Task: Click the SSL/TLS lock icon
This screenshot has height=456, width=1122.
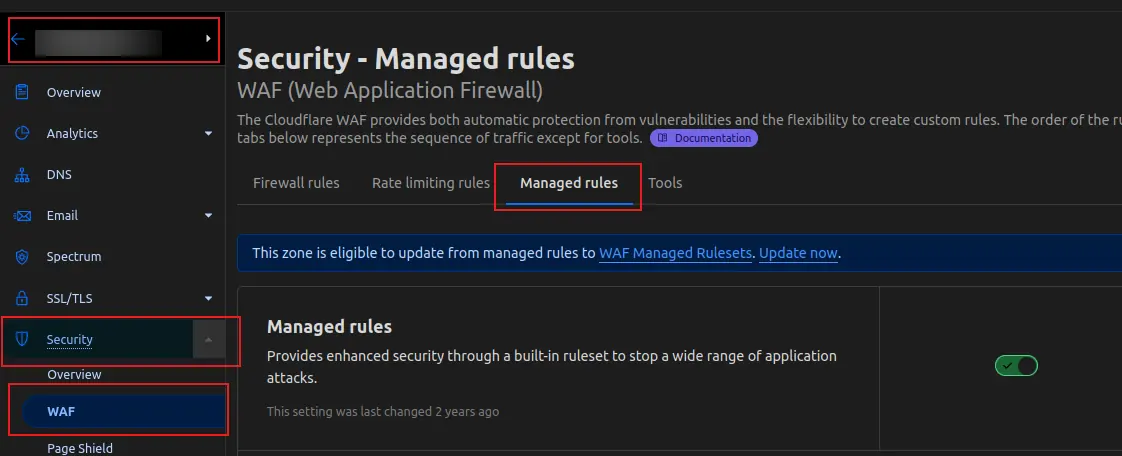Action: coord(22,298)
